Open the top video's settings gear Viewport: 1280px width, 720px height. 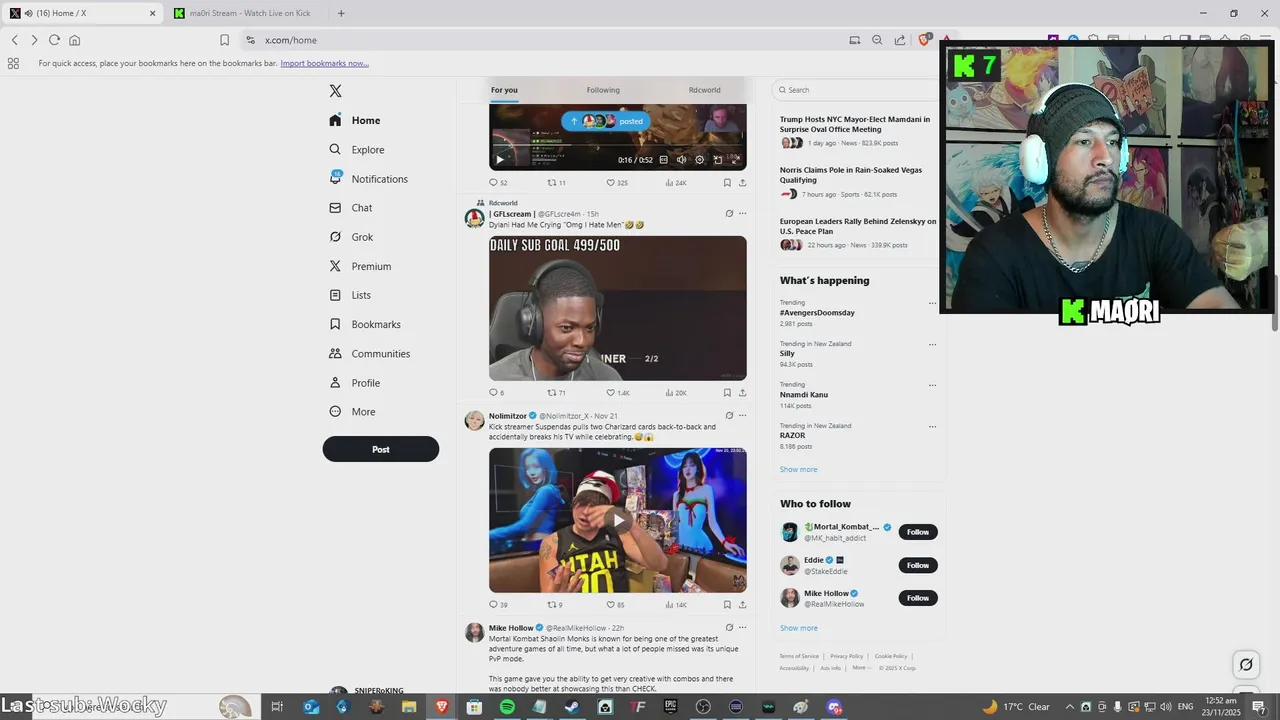point(699,160)
